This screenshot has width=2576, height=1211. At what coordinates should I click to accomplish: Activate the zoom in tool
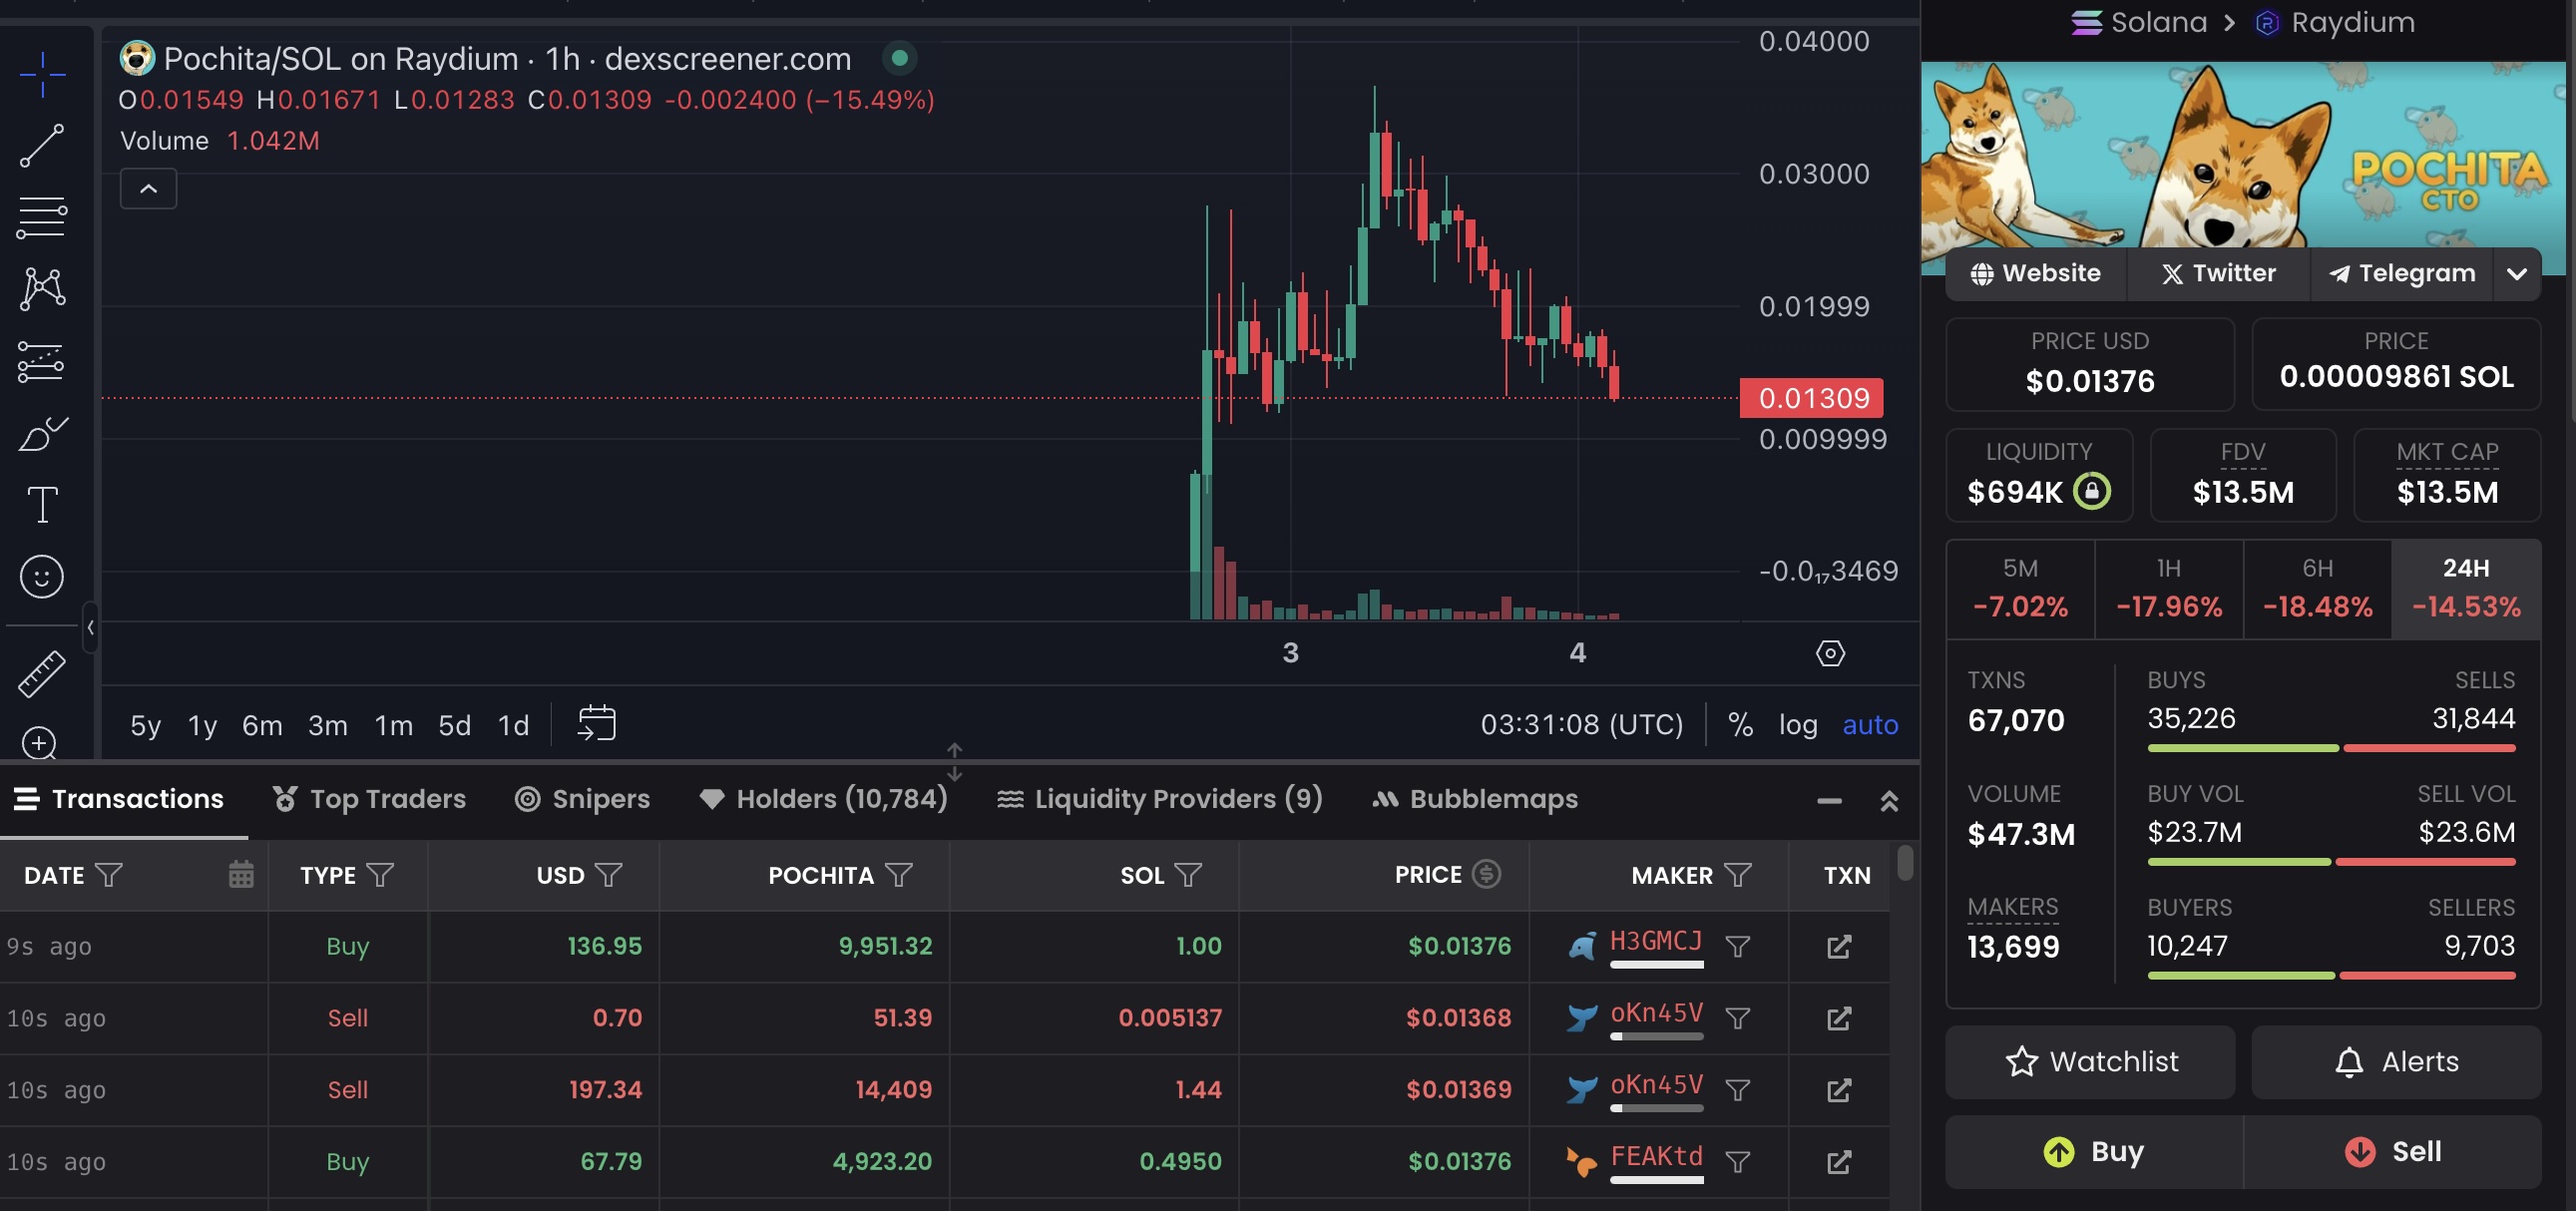pyautogui.click(x=40, y=743)
